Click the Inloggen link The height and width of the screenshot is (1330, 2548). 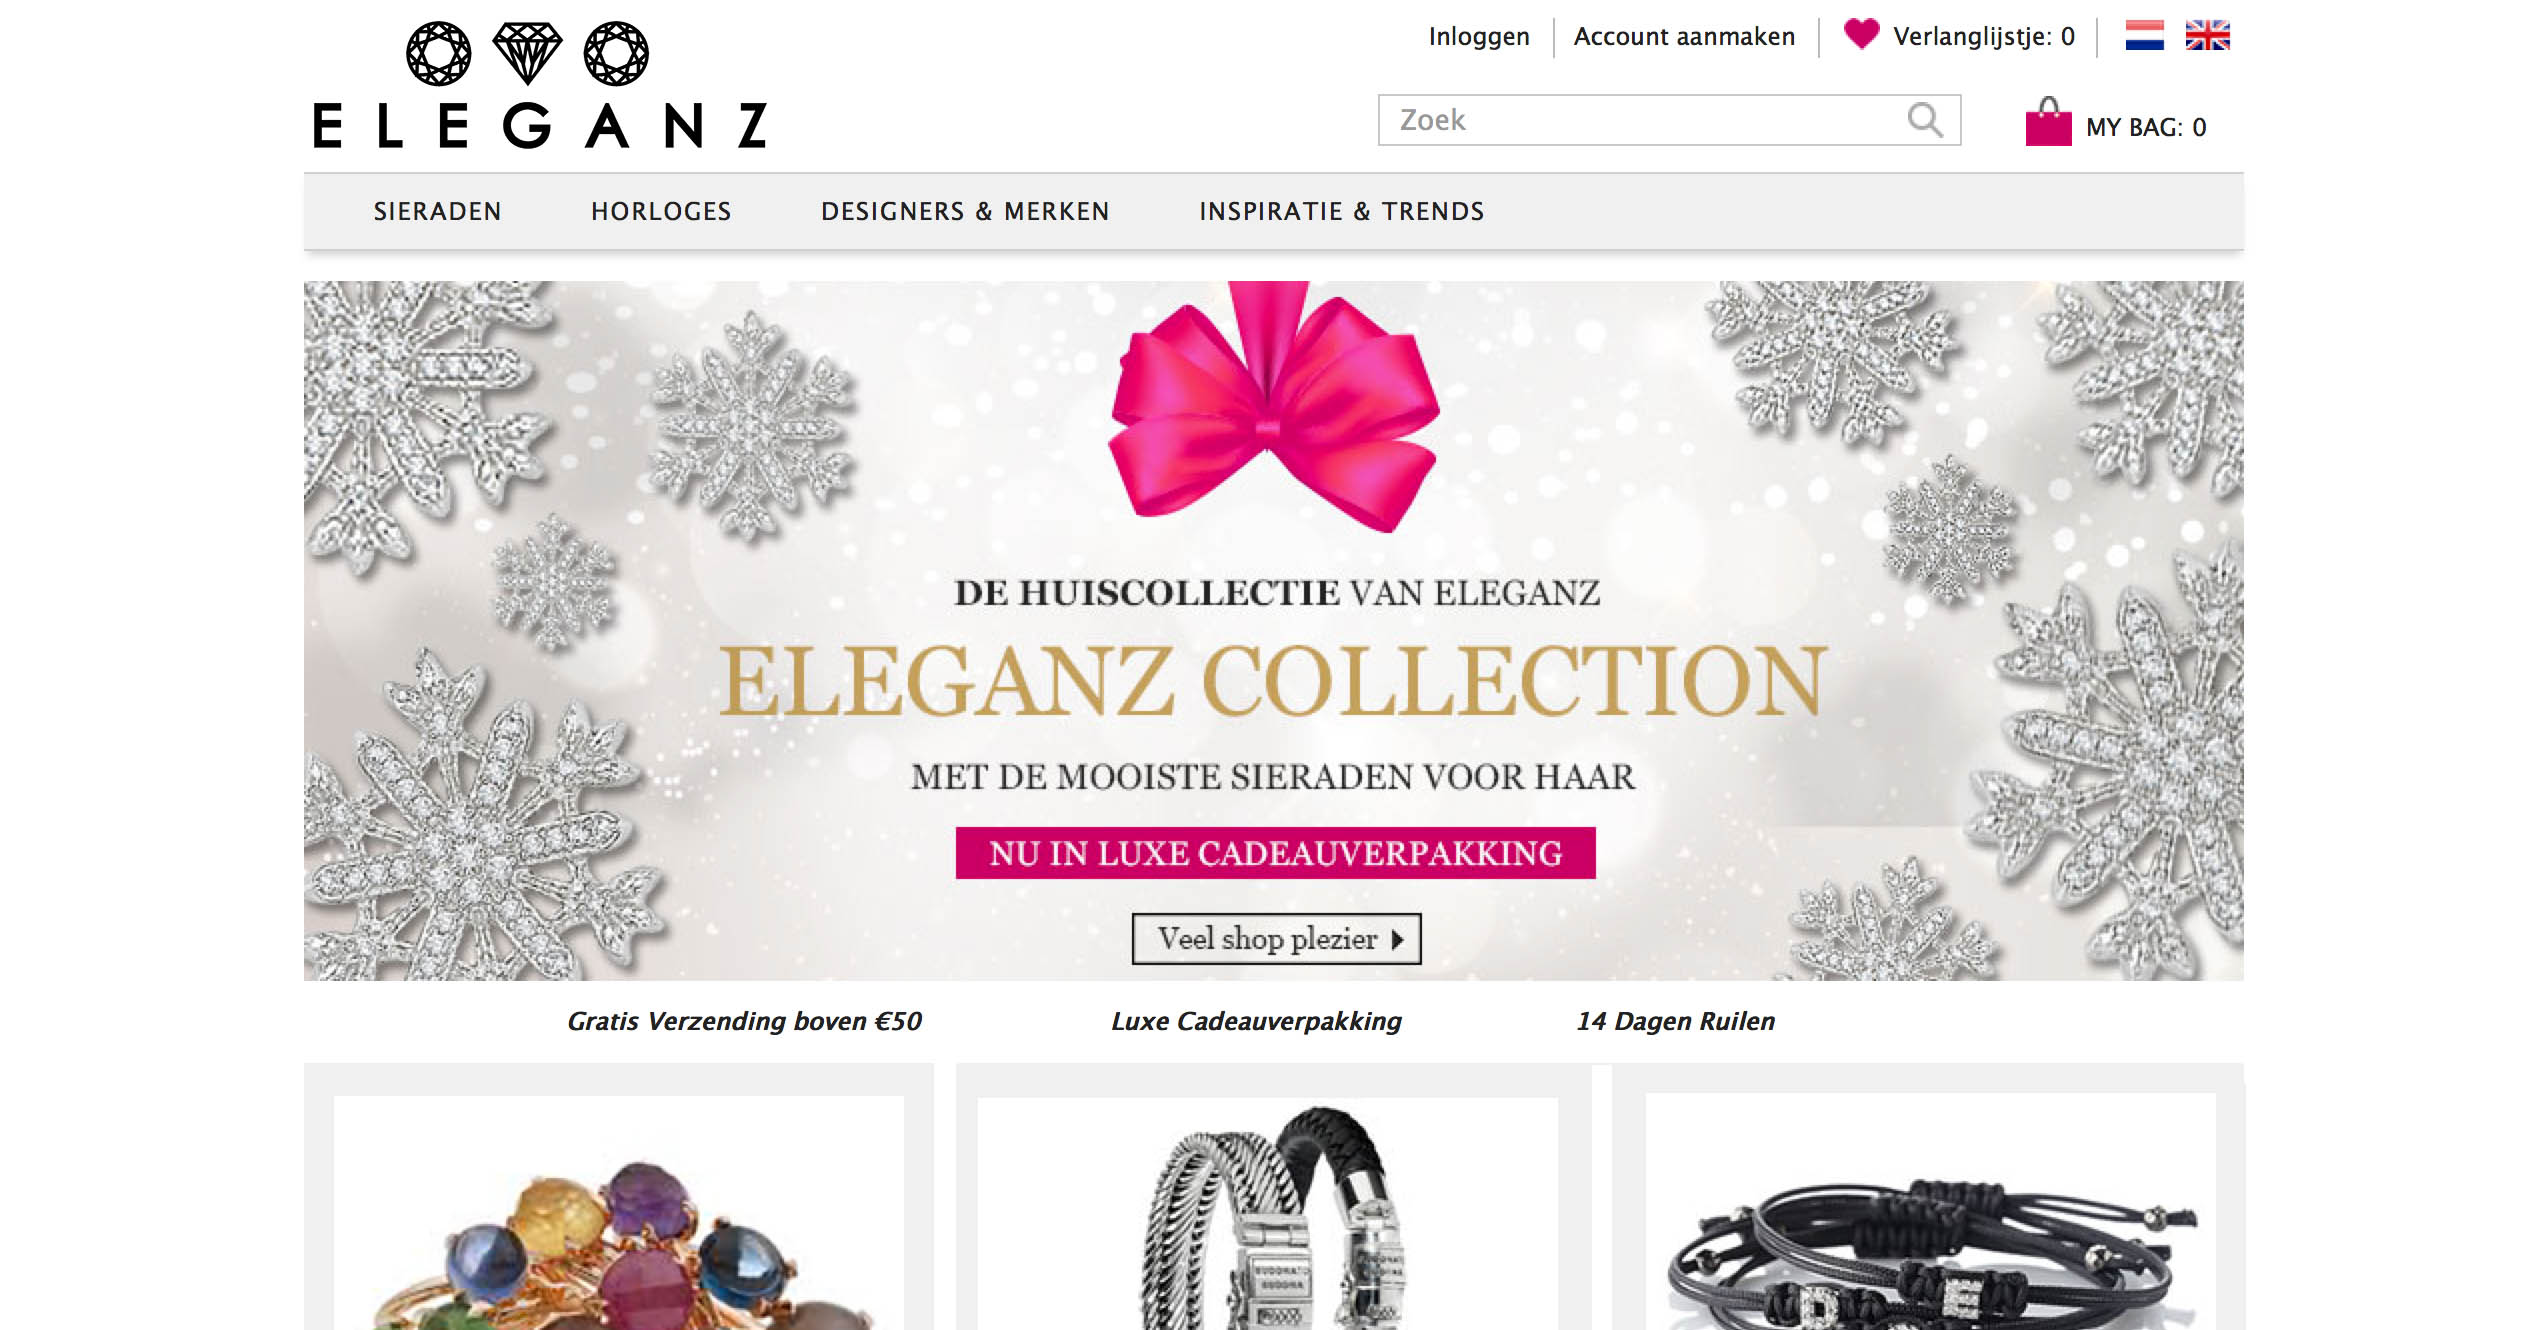[1479, 37]
